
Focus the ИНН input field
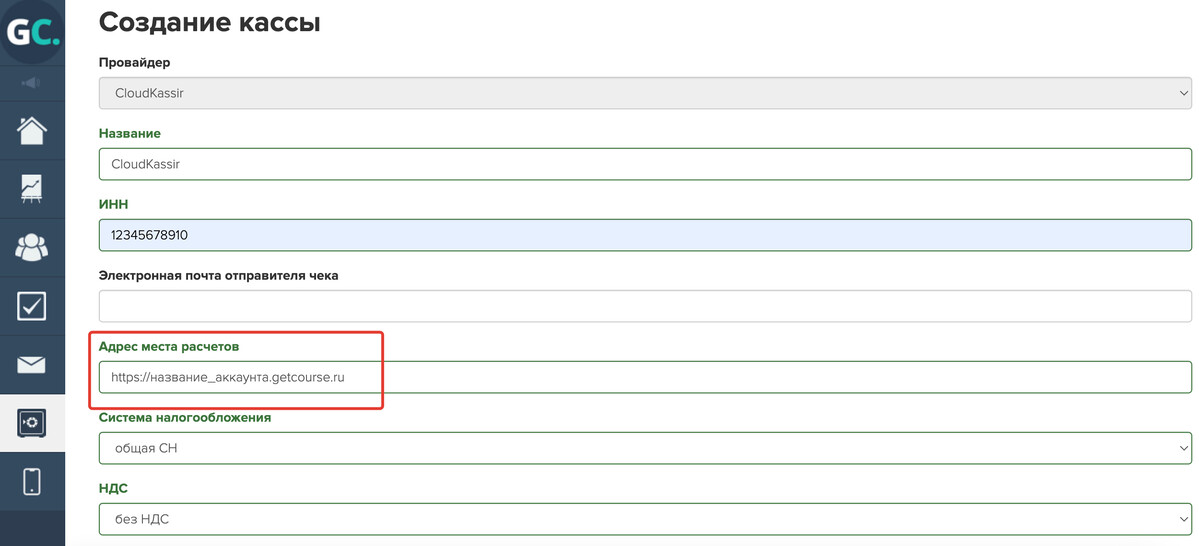[x=645, y=235]
